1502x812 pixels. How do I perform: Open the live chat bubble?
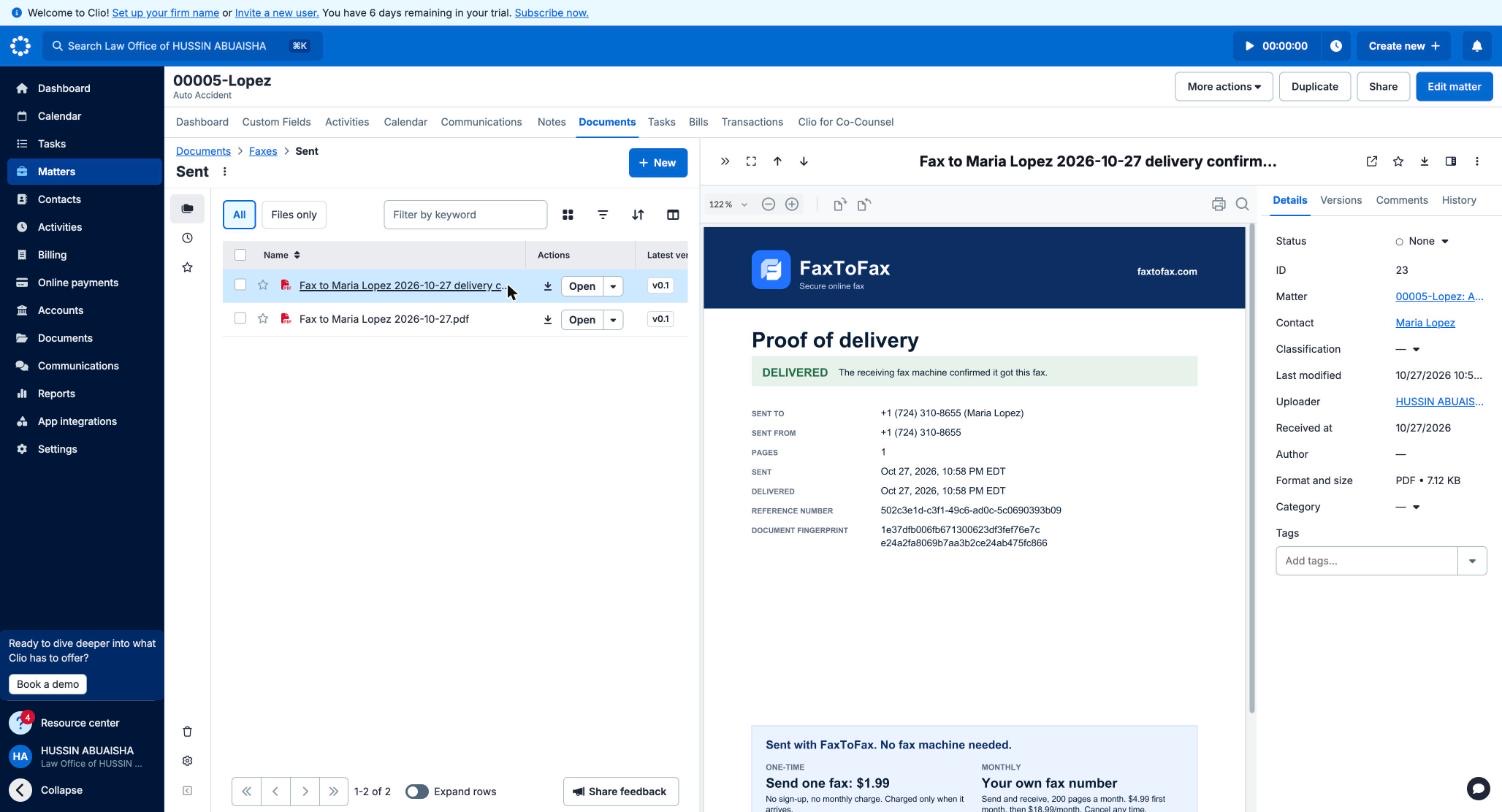1478,788
